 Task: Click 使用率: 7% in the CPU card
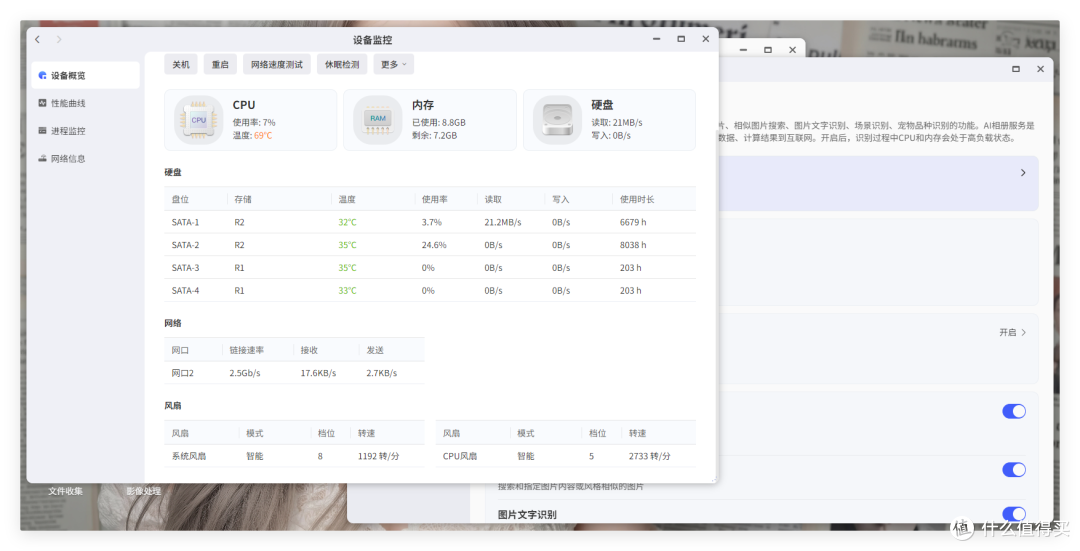(x=254, y=123)
